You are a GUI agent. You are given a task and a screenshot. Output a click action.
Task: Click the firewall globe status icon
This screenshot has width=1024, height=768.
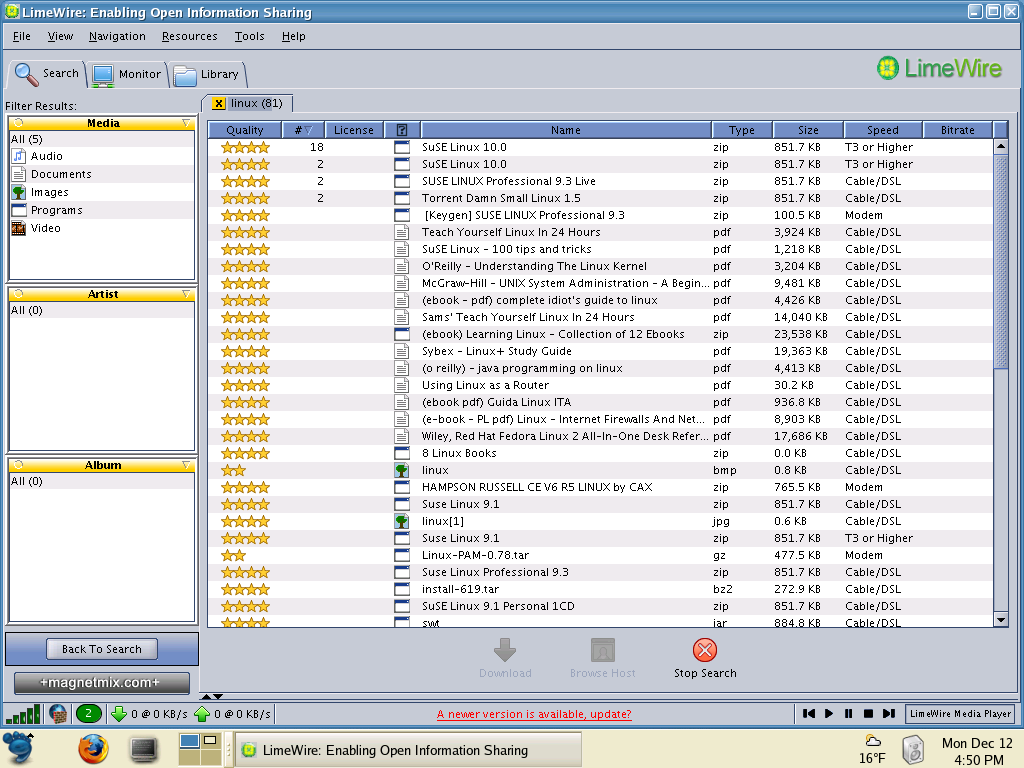[58, 714]
